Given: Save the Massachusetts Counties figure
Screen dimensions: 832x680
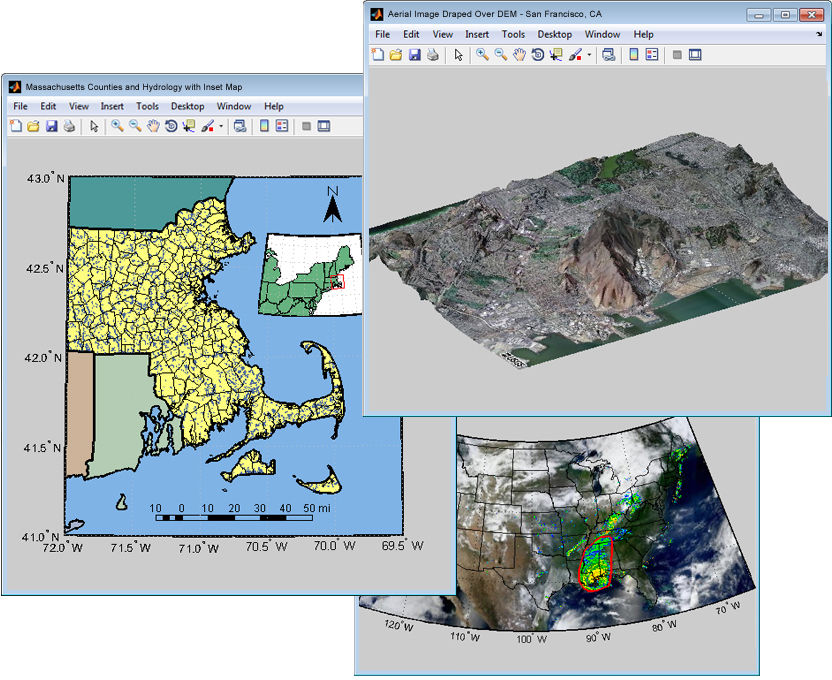Looking at the screenshot, I should tap(52, 127).
